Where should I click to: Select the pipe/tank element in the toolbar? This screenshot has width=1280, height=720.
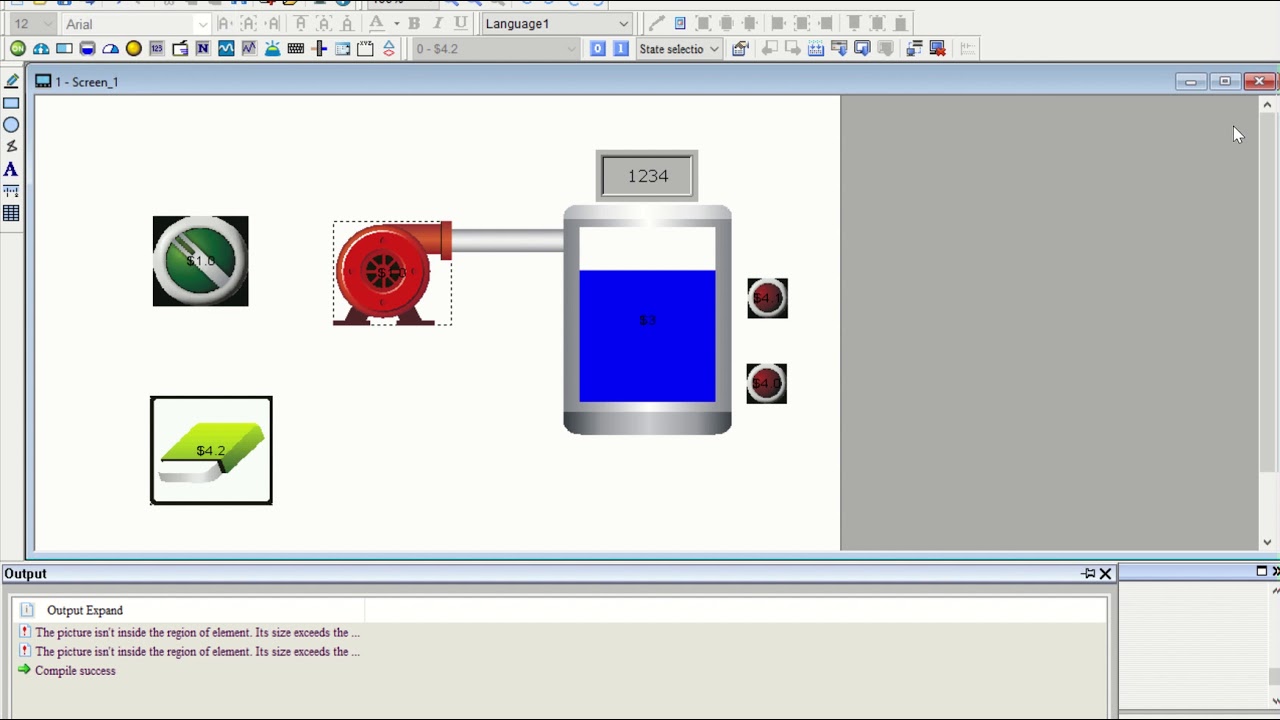(x=87, y=48)
